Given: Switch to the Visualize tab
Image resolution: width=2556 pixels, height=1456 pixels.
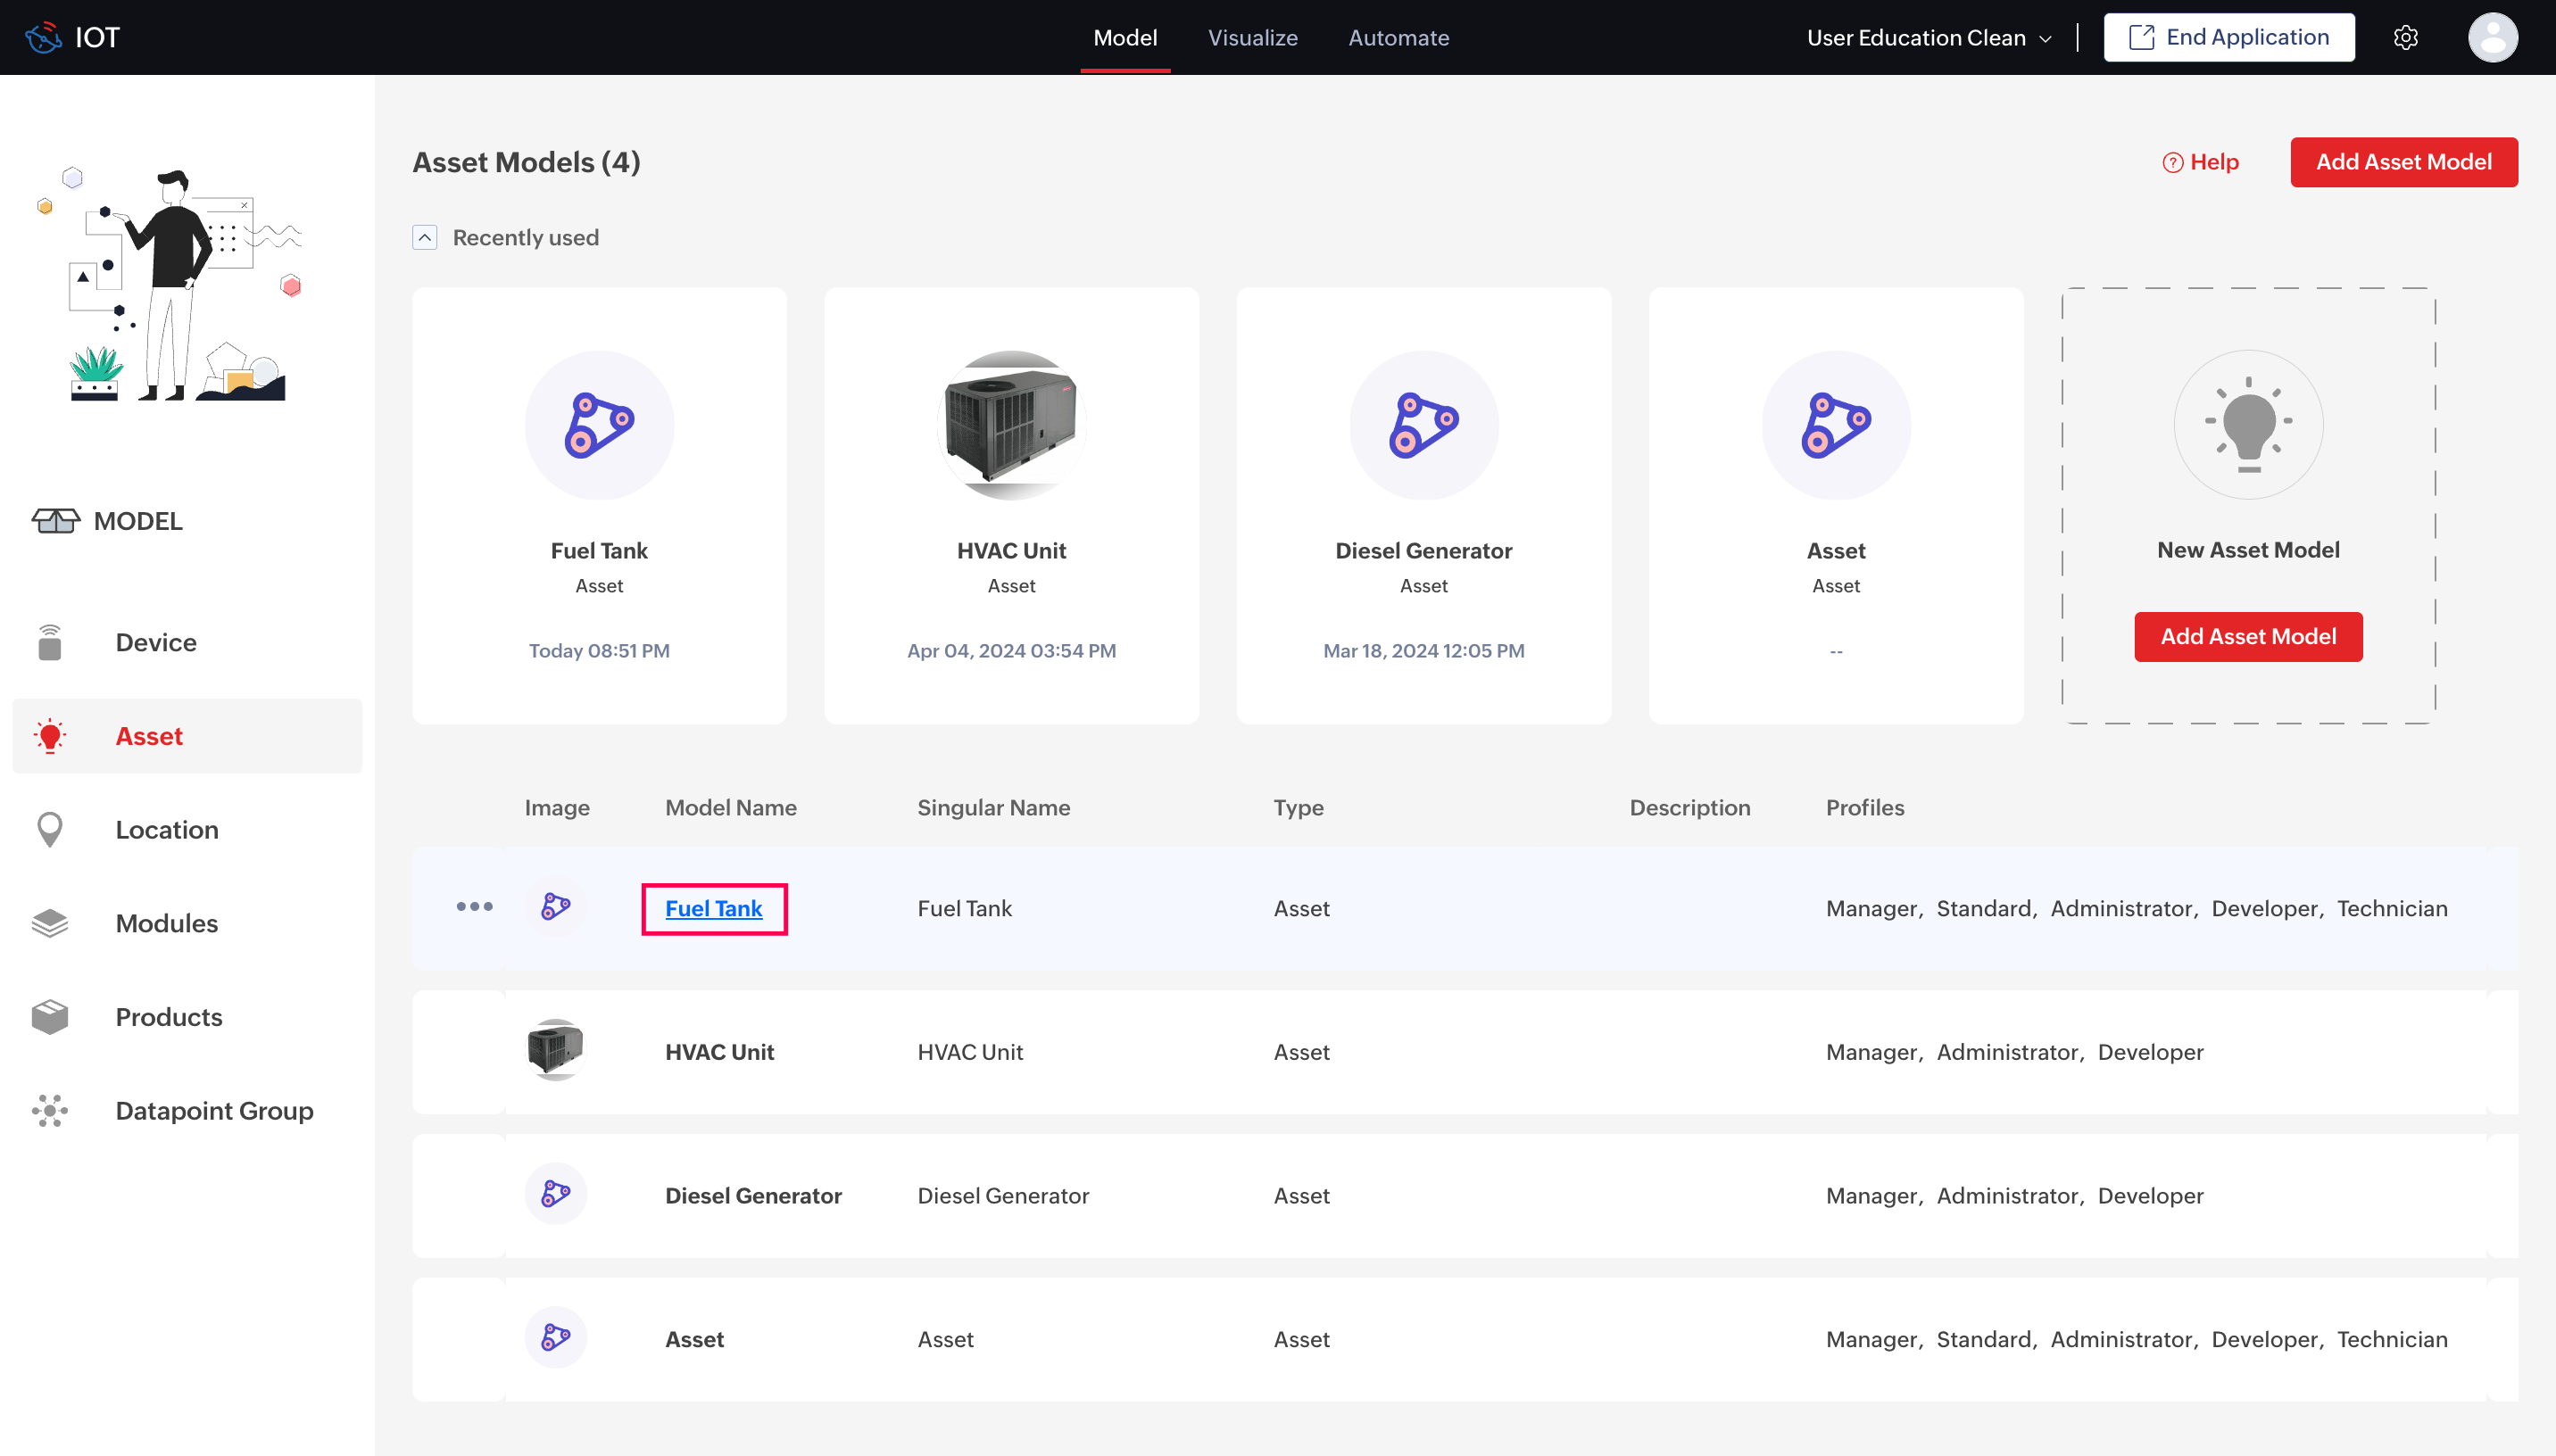Looking at the screenshot, I should (x=1252, y=38).
